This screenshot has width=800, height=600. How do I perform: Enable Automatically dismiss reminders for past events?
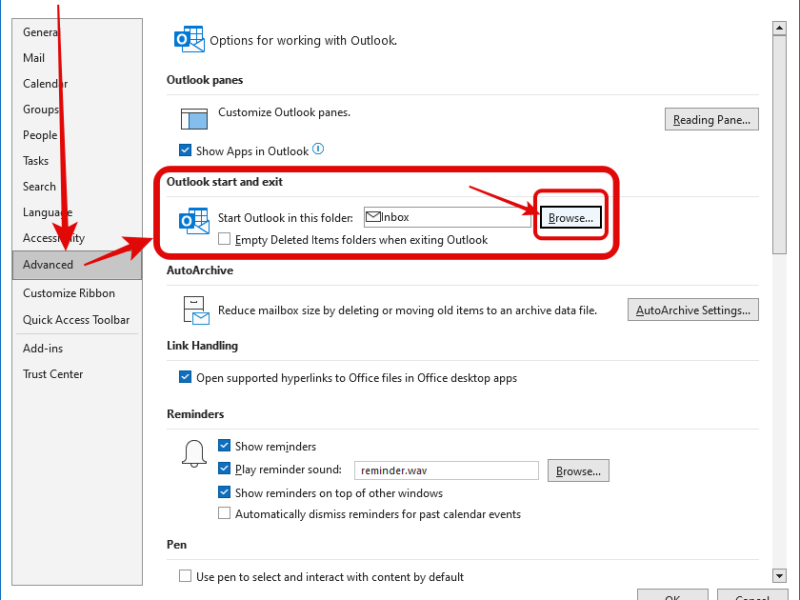(224, 513)
